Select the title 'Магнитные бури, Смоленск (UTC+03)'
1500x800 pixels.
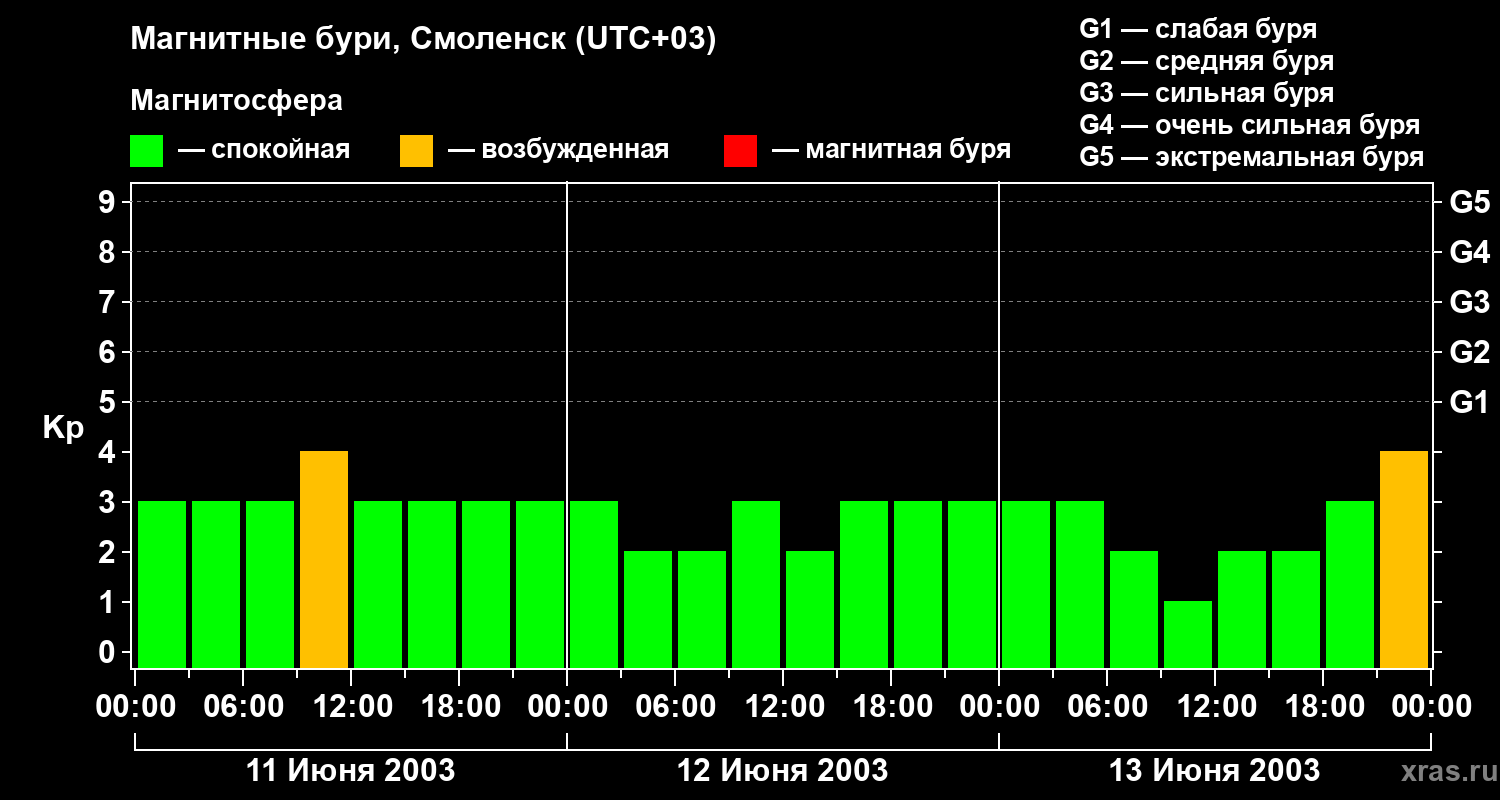(x=424, y=41)
